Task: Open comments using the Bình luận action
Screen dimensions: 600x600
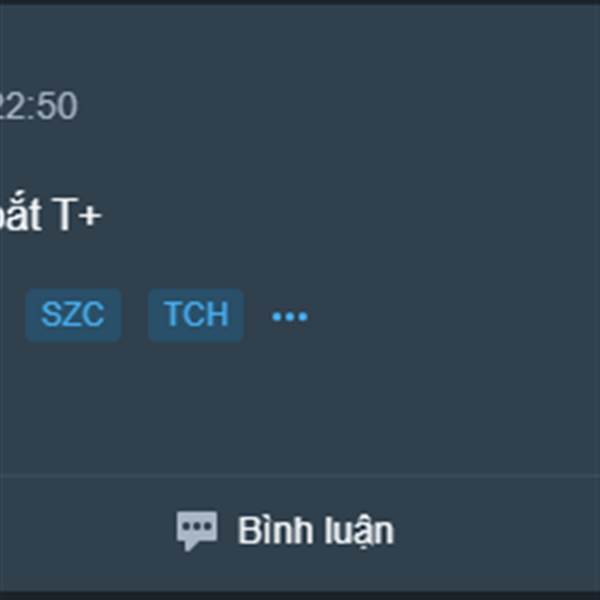Action: [285, 531]
